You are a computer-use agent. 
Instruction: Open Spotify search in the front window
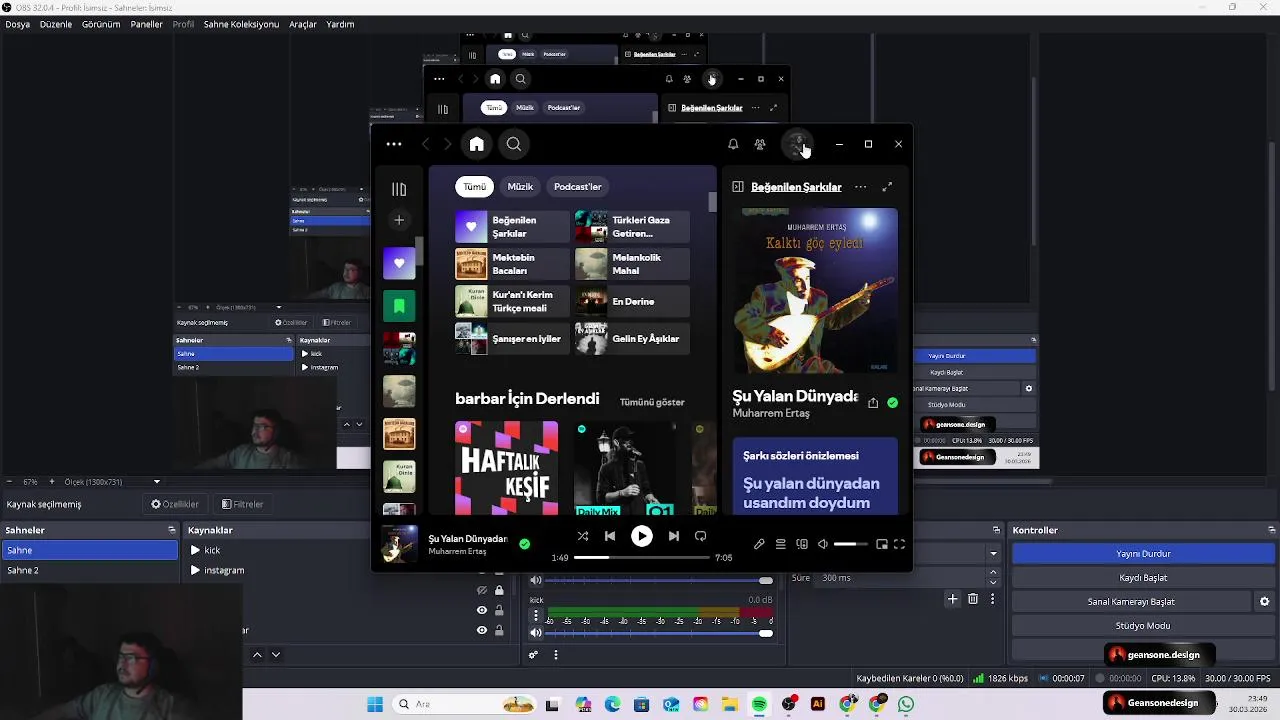point(514,144)
